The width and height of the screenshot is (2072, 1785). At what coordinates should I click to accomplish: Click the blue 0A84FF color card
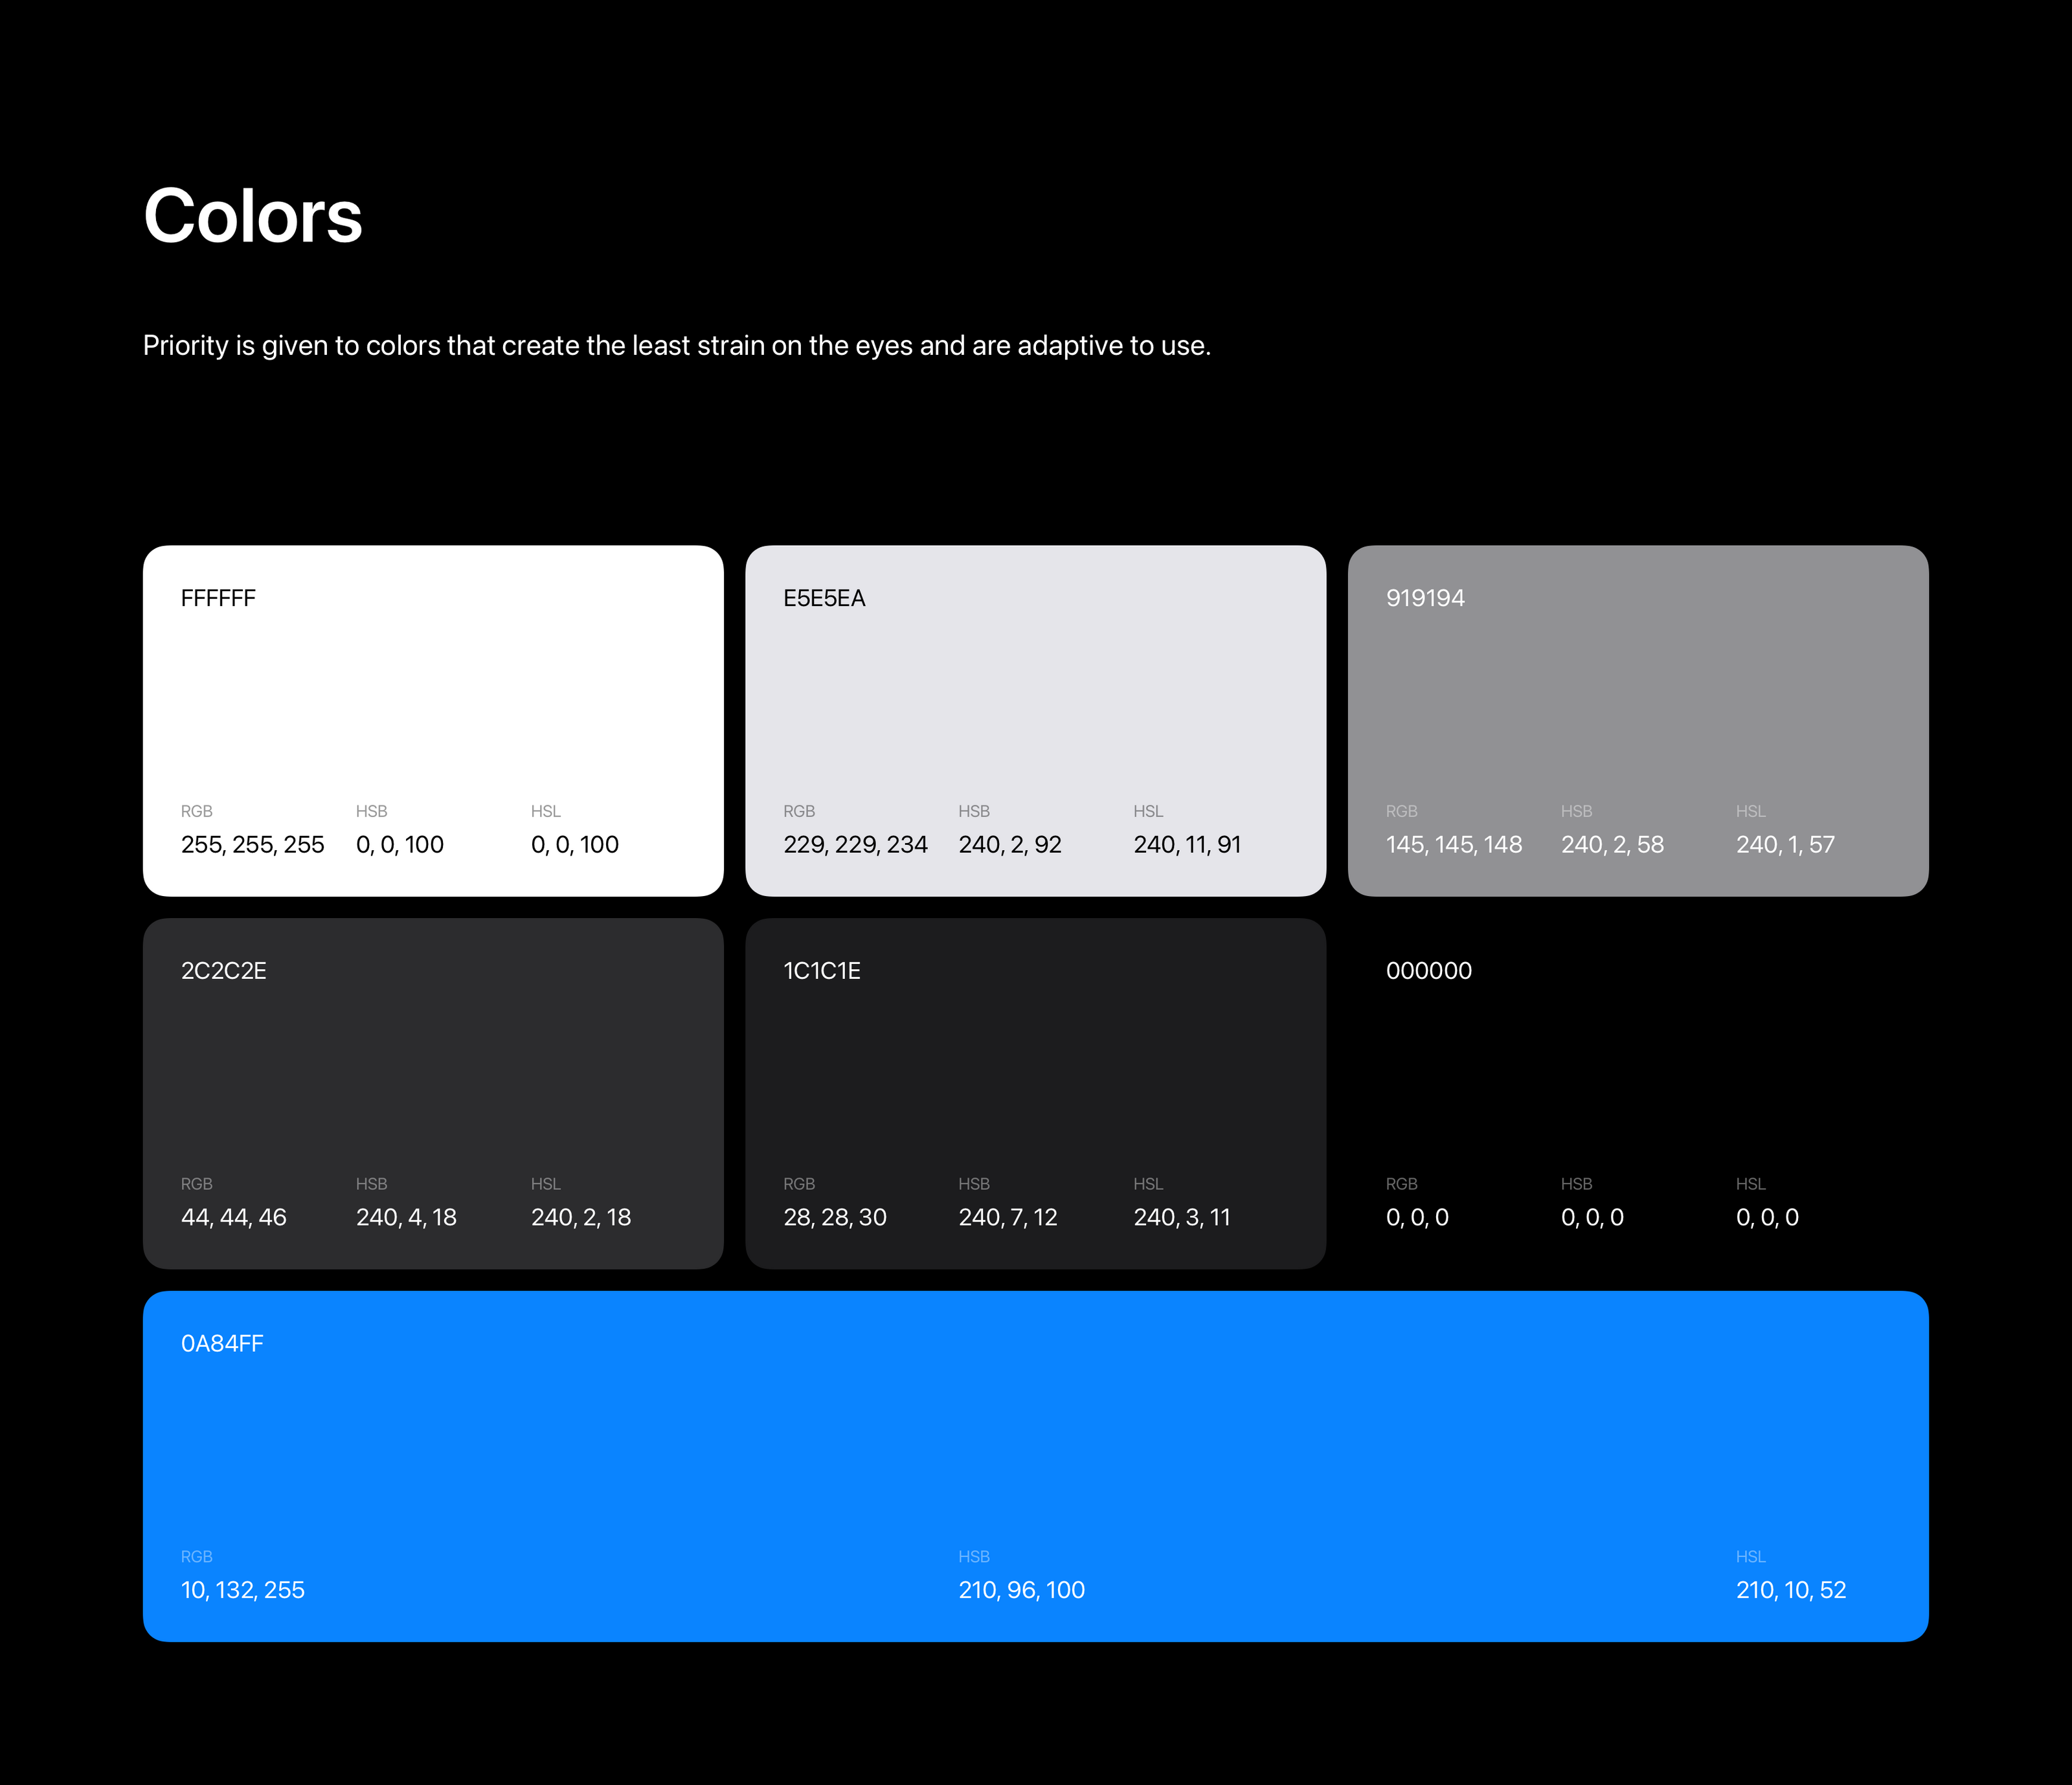tap(1035, 1450)
